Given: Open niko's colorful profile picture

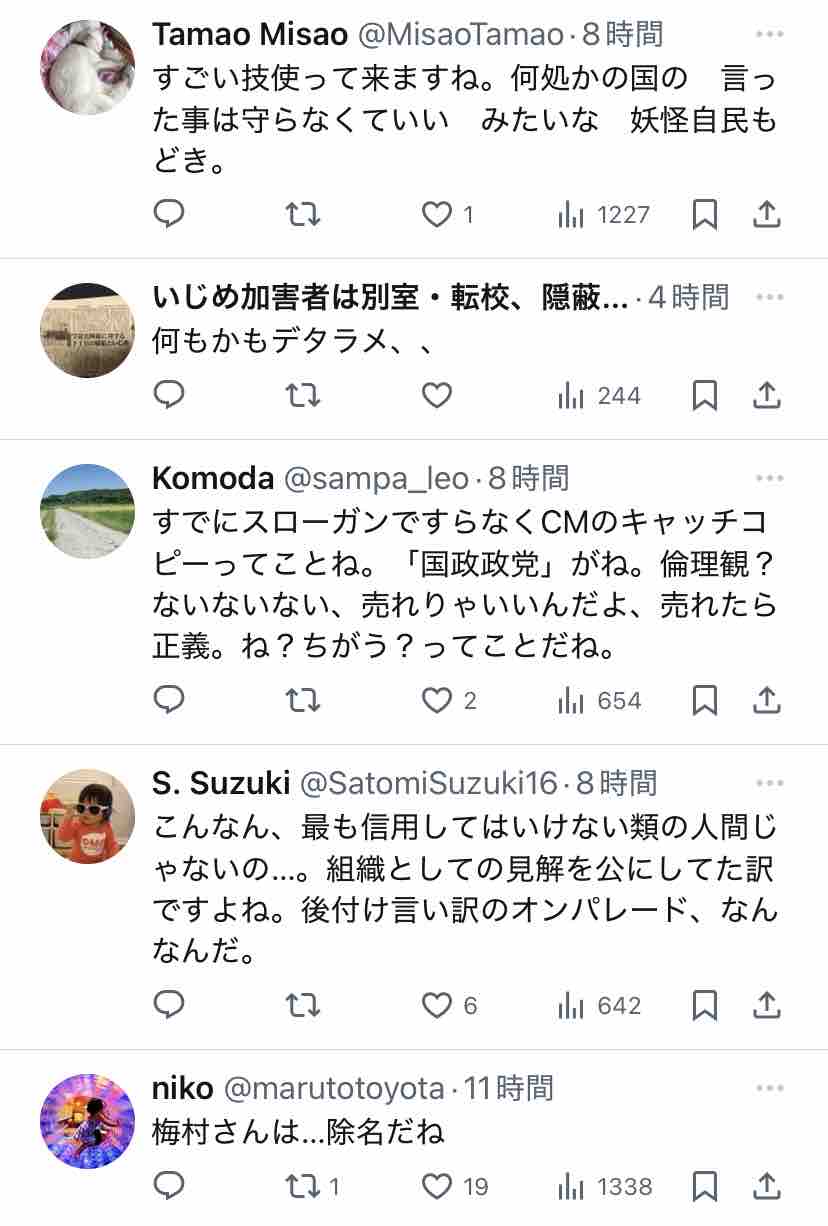Looking at the screenshot, I should pyautogui.click(x=87, y=1121).
